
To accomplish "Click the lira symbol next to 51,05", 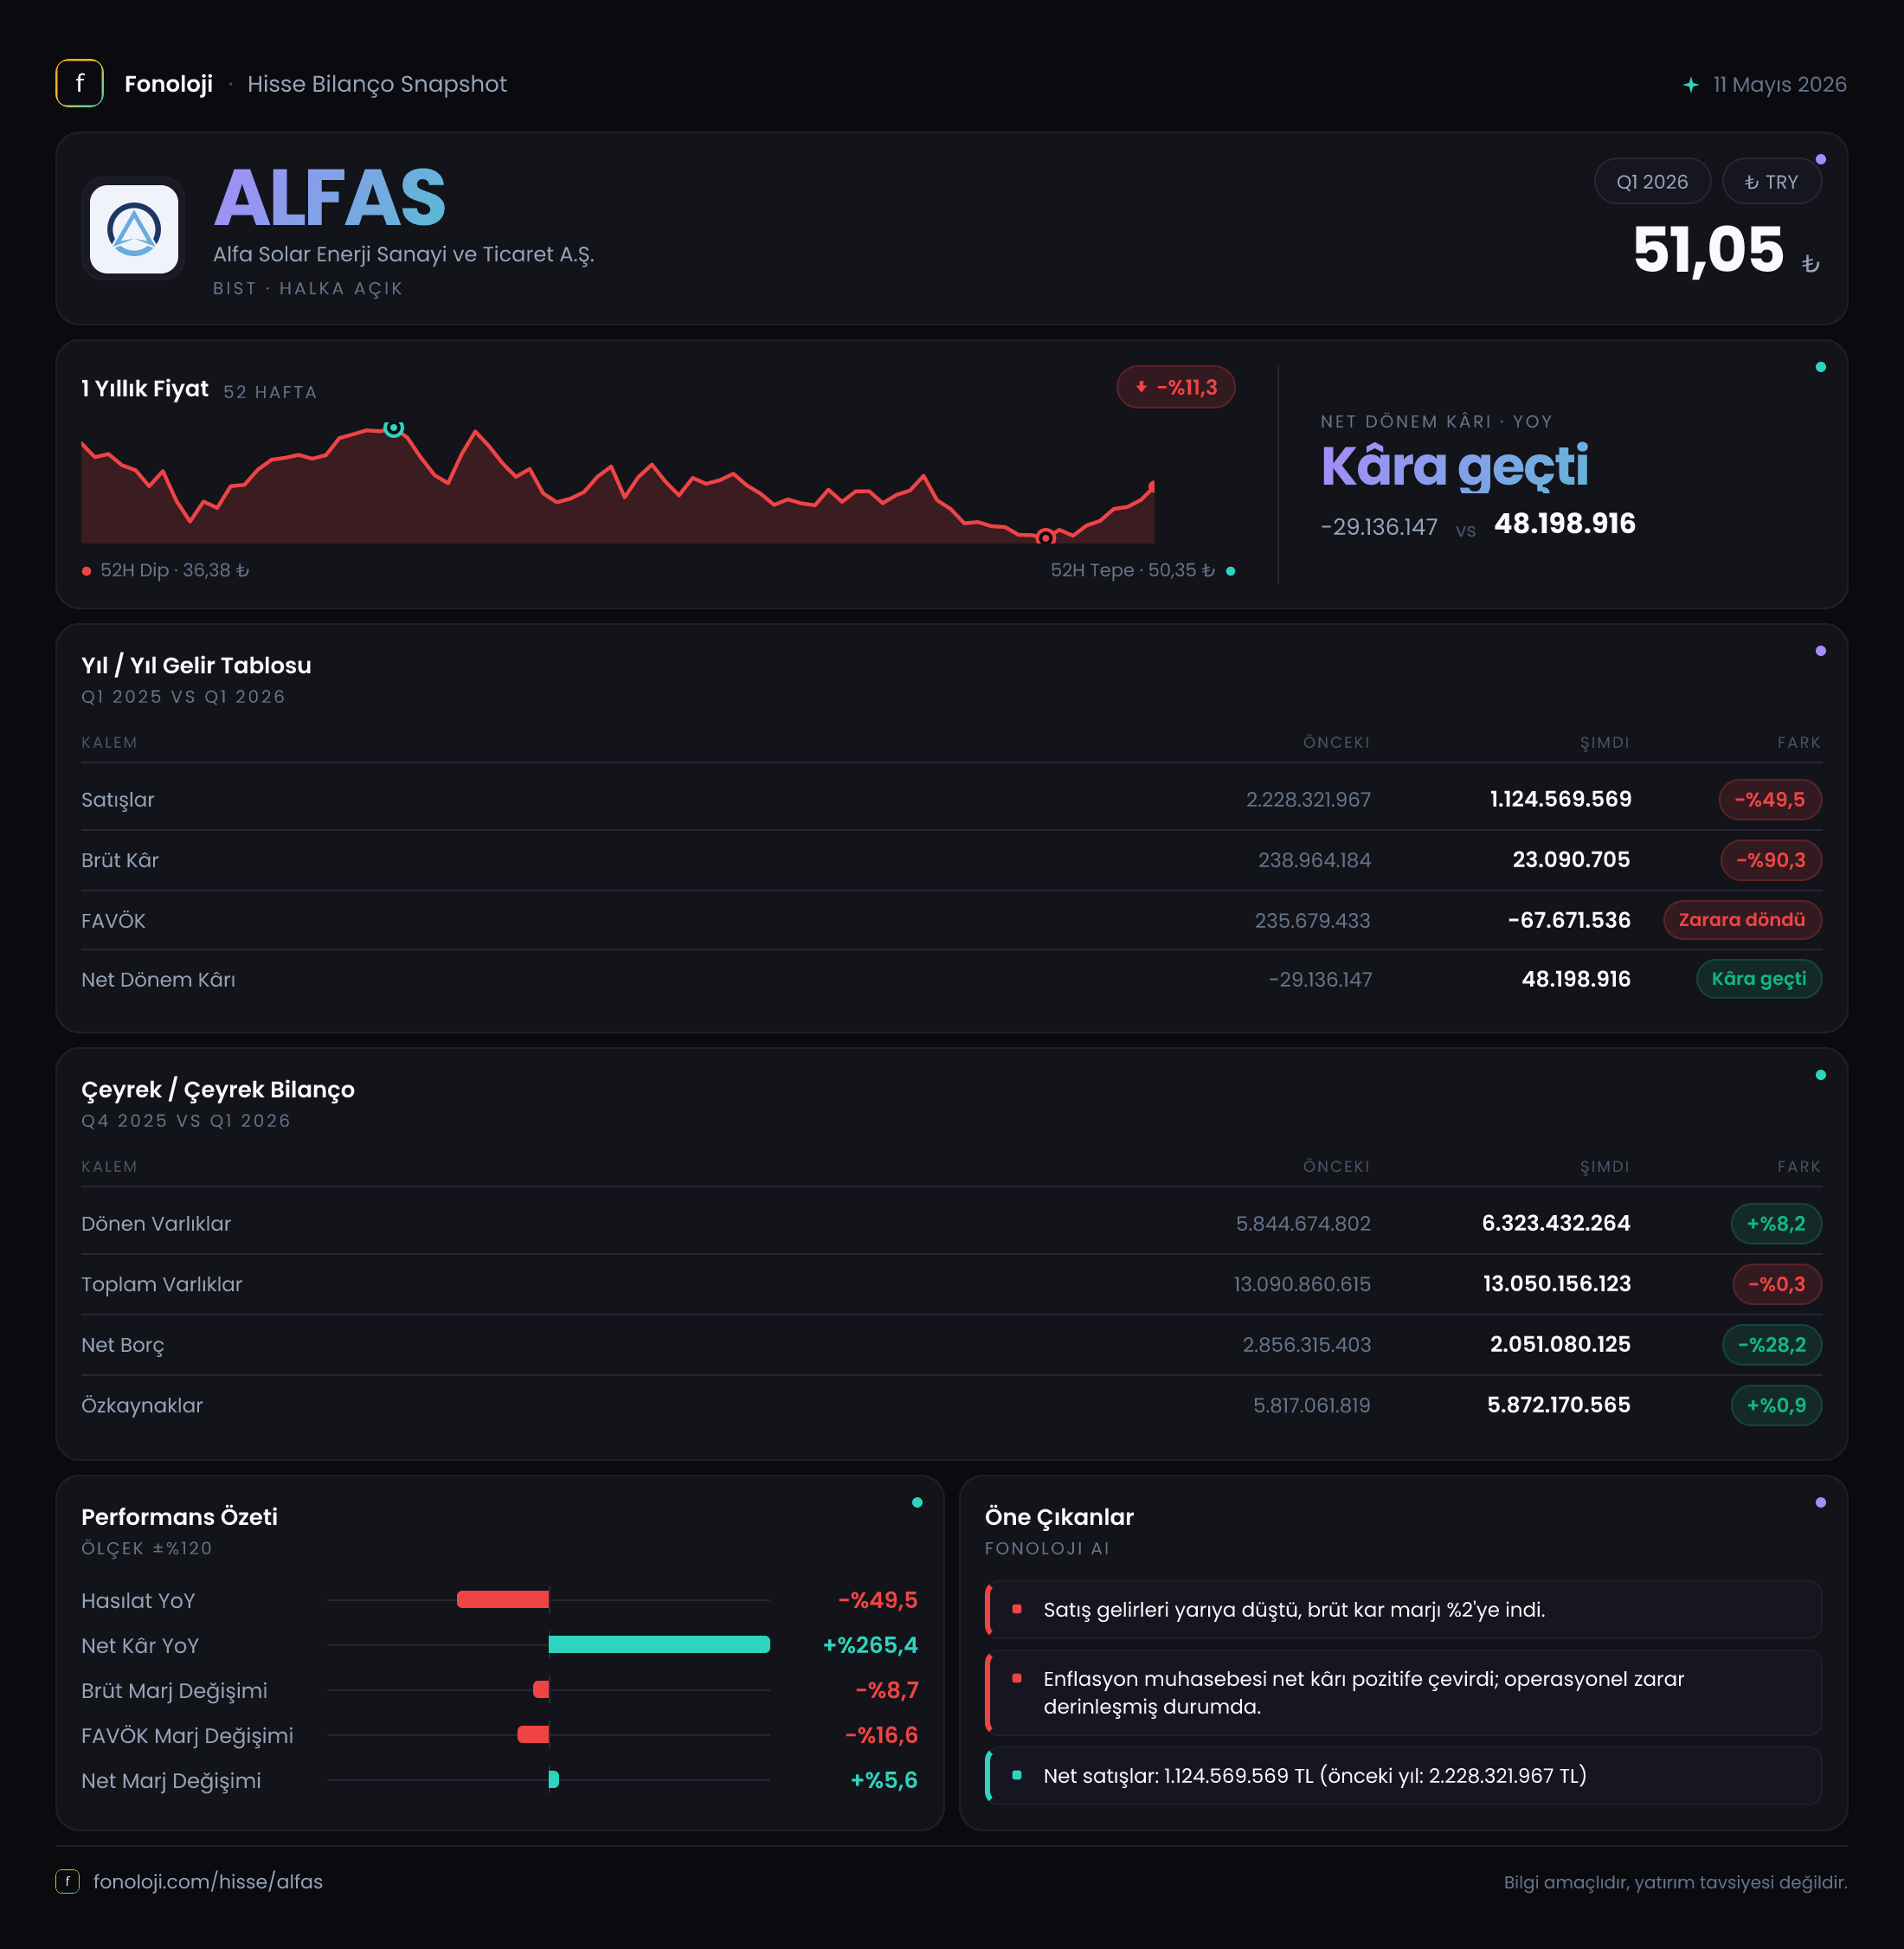I will (1810, 264).
